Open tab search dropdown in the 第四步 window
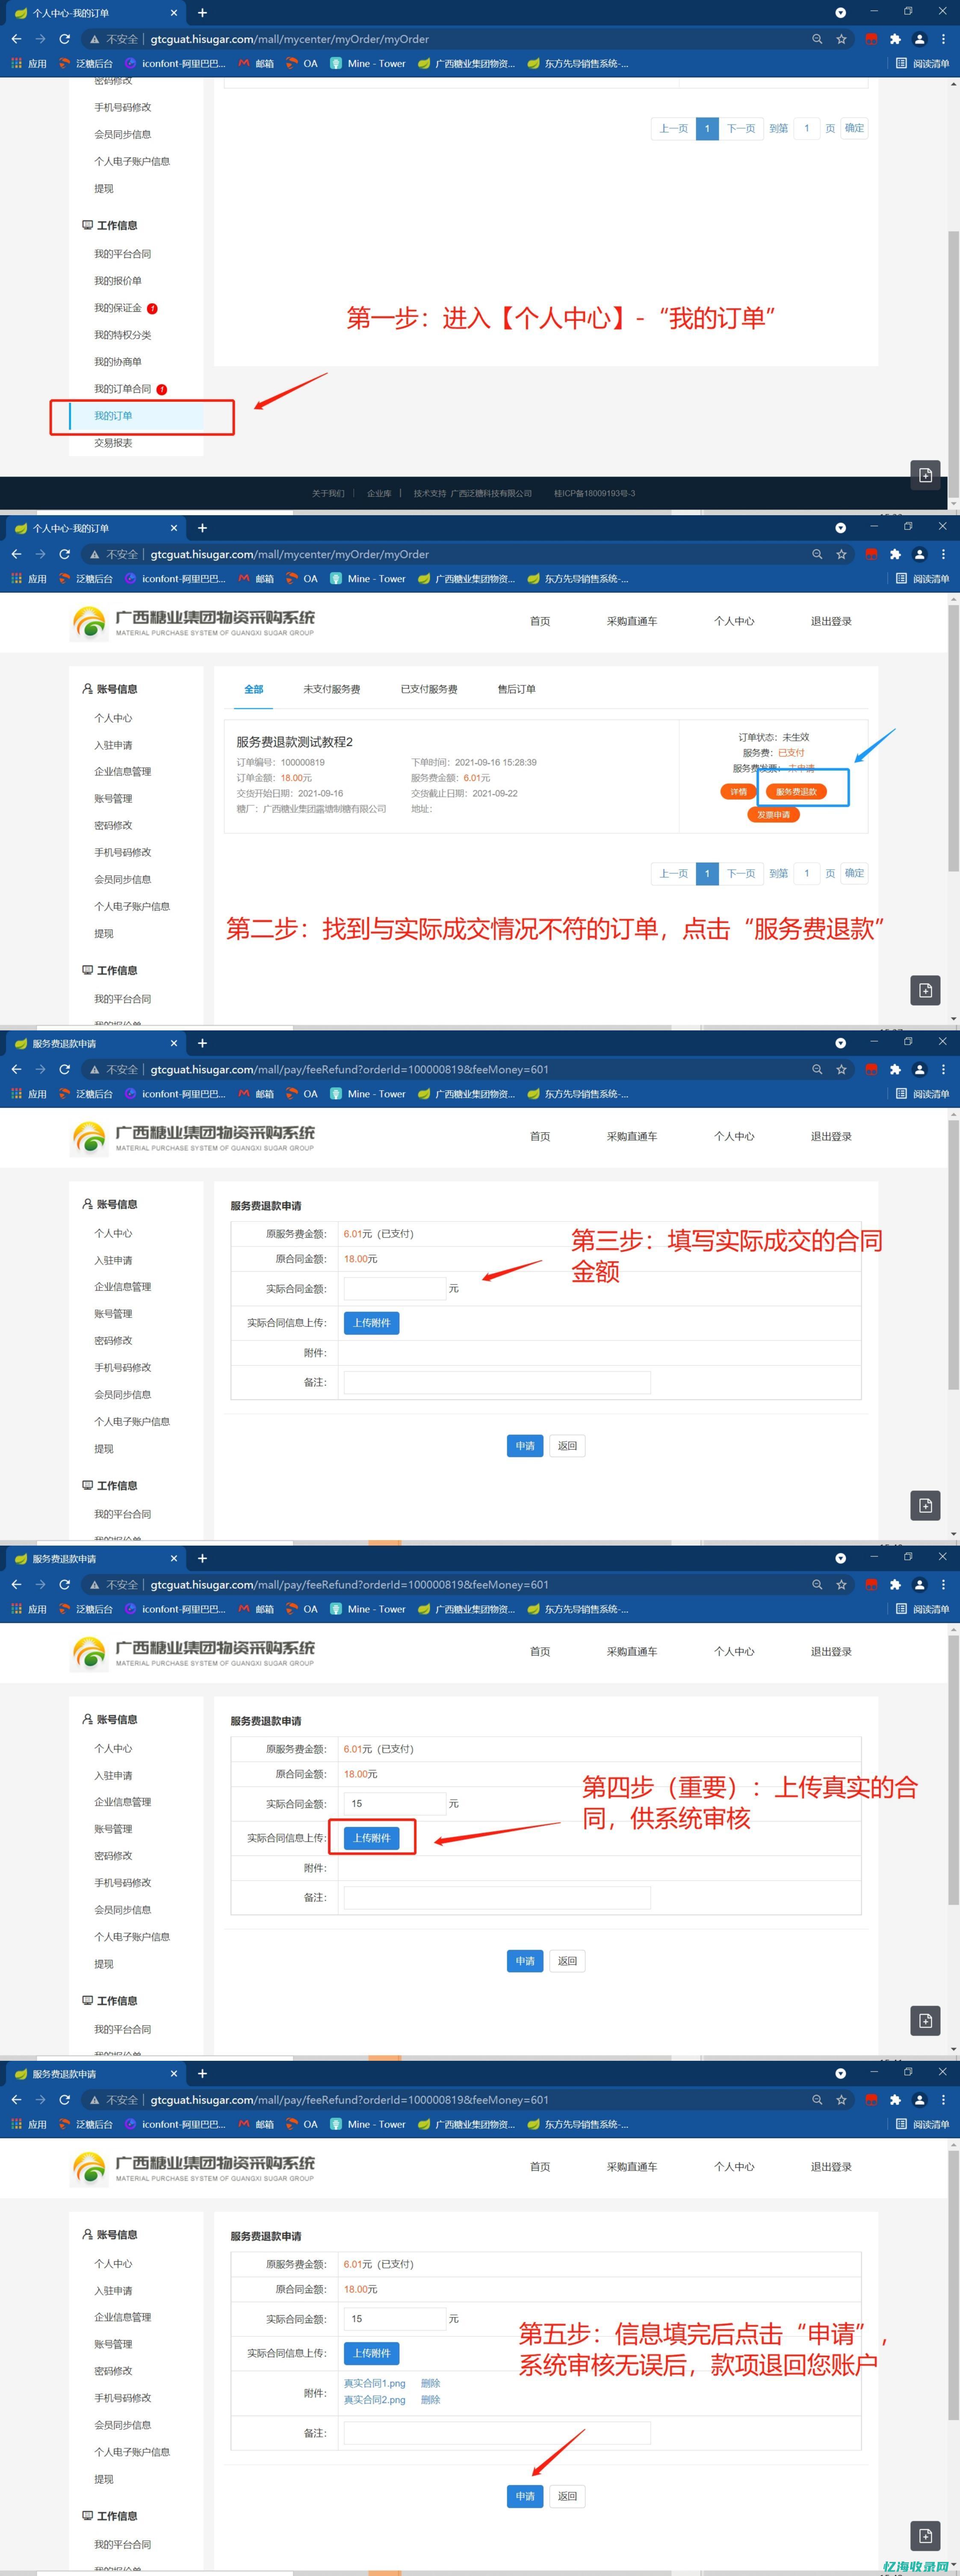Viewport: 960px width, 2576px height. coord(840,1558)
